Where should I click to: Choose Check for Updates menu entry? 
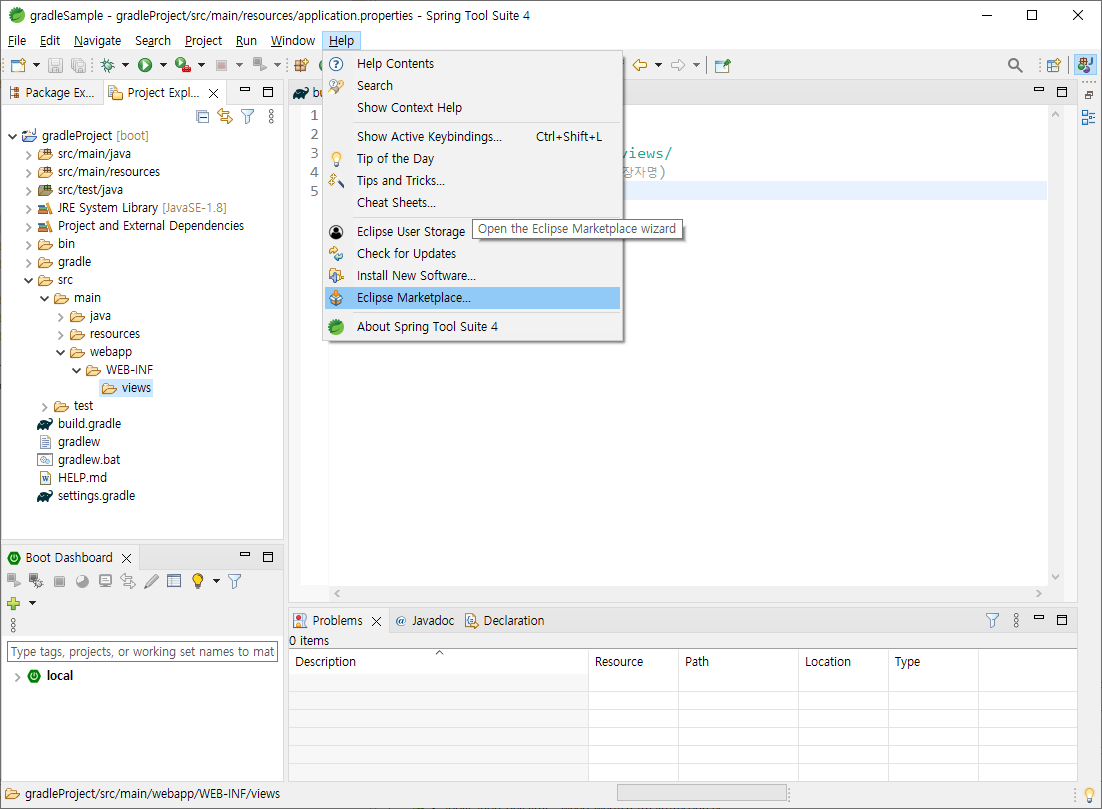coord(472,254)
